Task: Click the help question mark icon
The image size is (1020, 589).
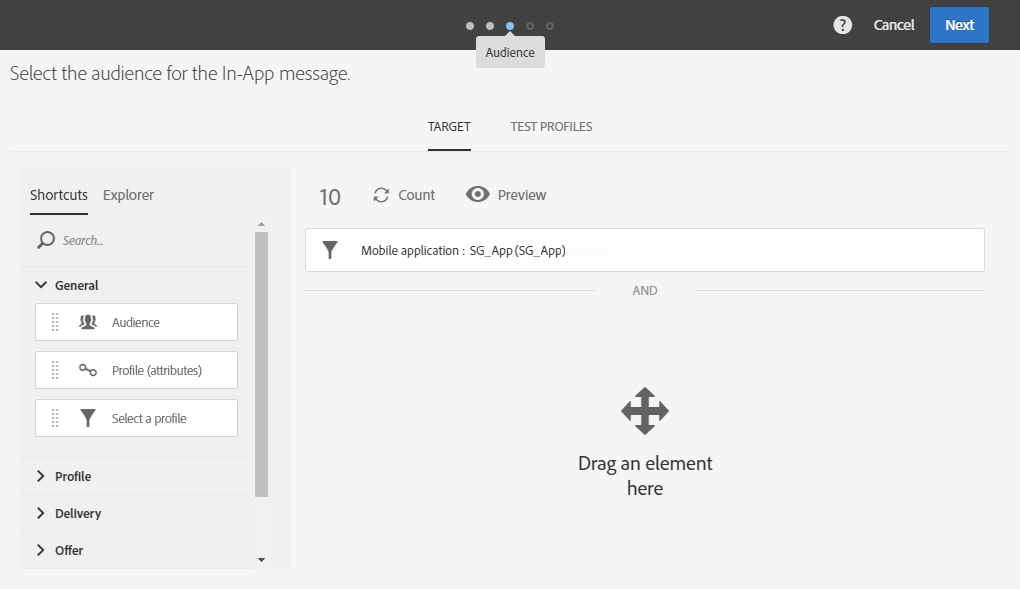Action: tap(842, 25)
